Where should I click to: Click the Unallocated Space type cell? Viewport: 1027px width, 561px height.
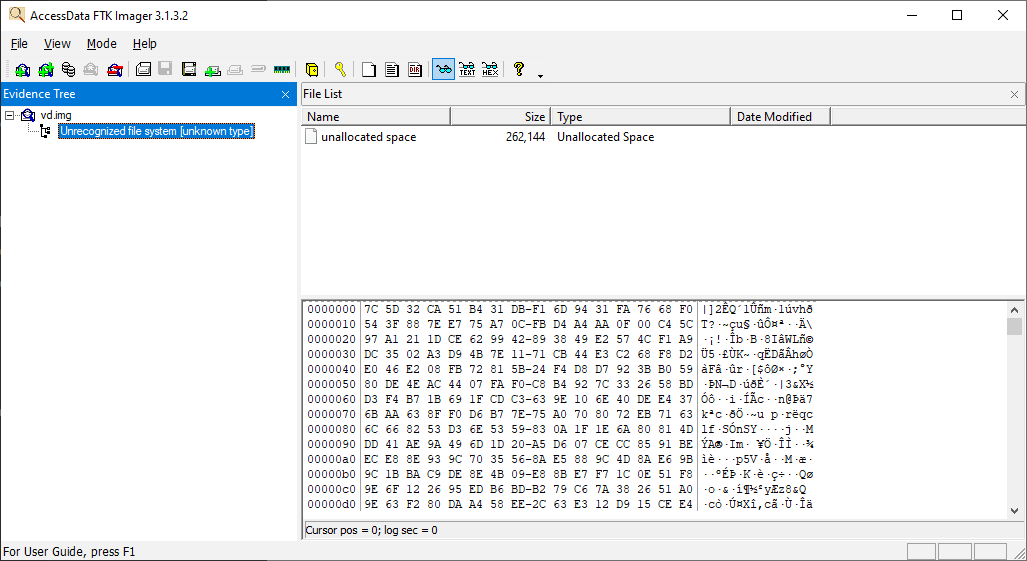[x=605, y=137]
